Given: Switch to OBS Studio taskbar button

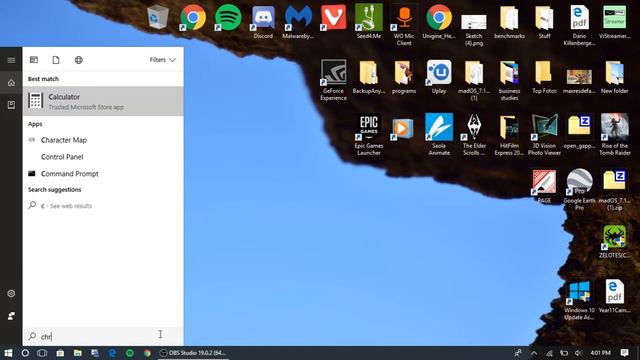Looking at the screenshot, I should (x=193, y=353).
